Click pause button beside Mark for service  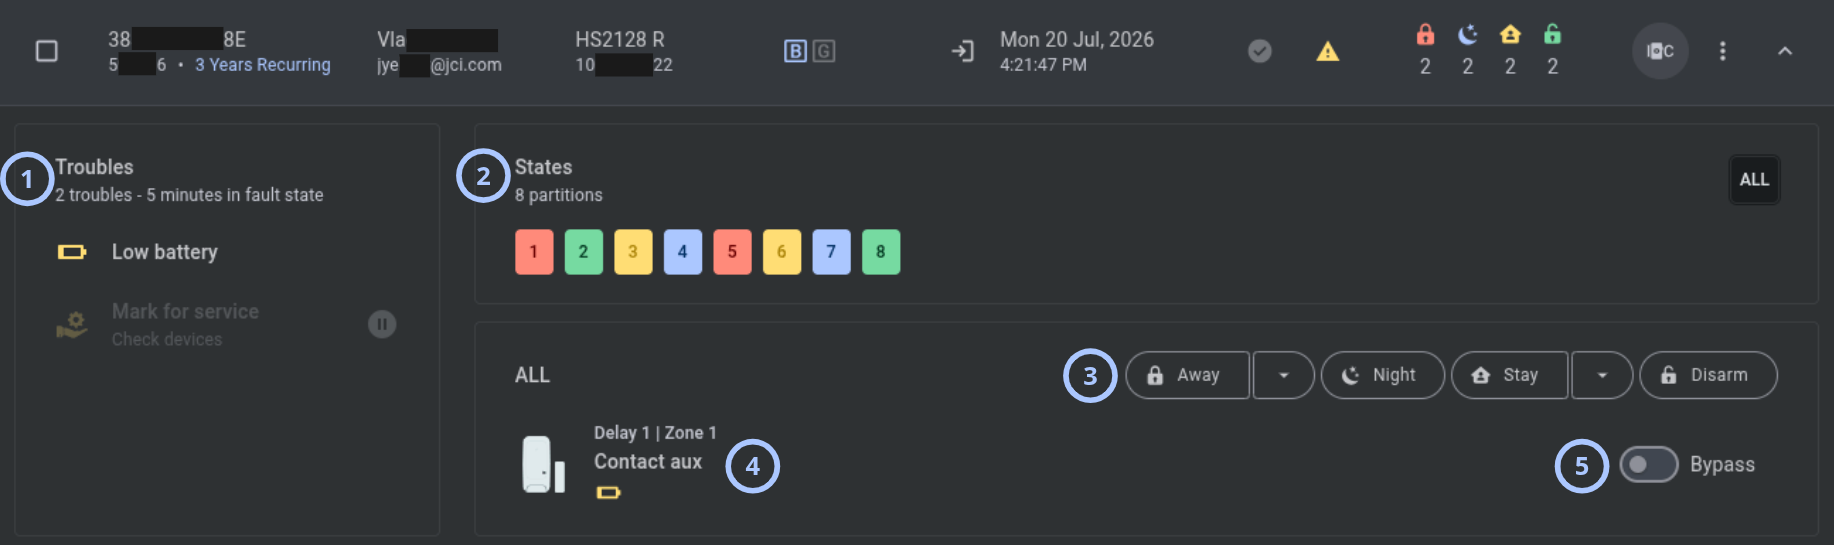tap(382, 324)
